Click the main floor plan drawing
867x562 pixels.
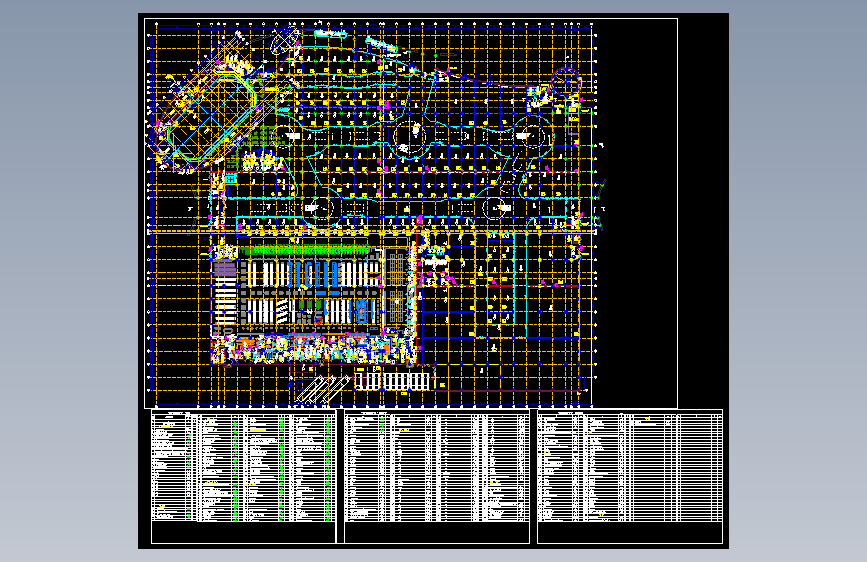(x=411, y=214)
